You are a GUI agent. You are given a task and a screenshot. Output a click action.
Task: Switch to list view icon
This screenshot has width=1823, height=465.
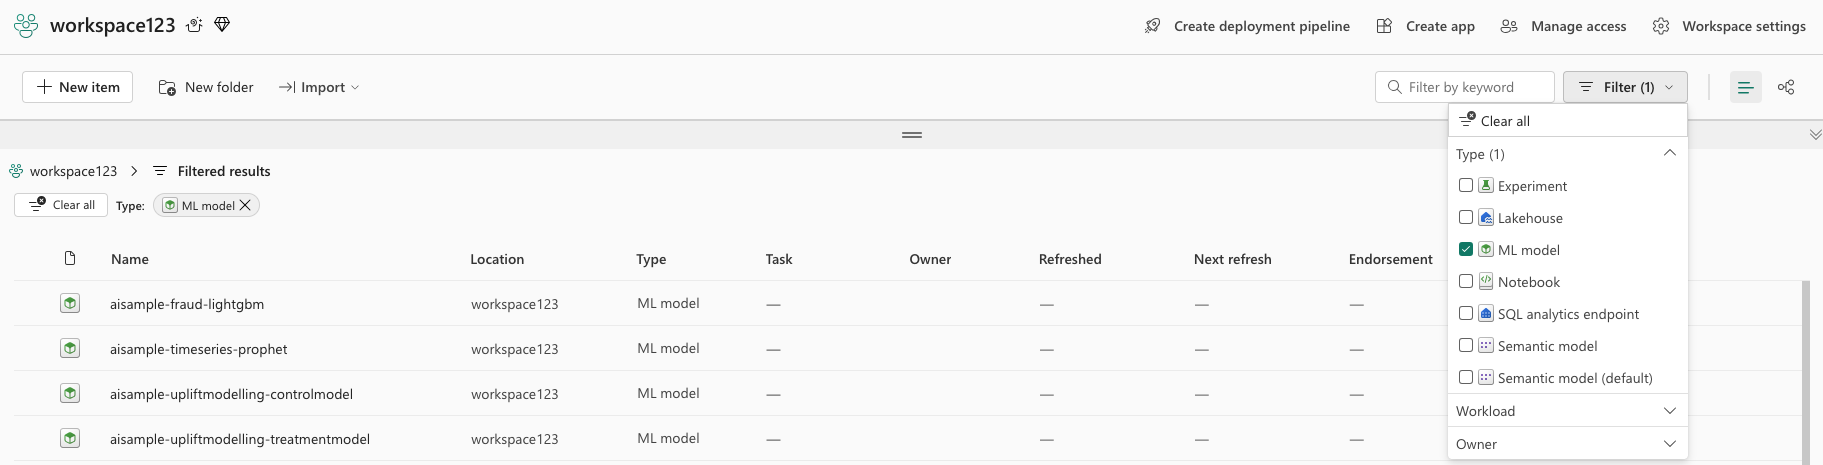click(1745, 87)
